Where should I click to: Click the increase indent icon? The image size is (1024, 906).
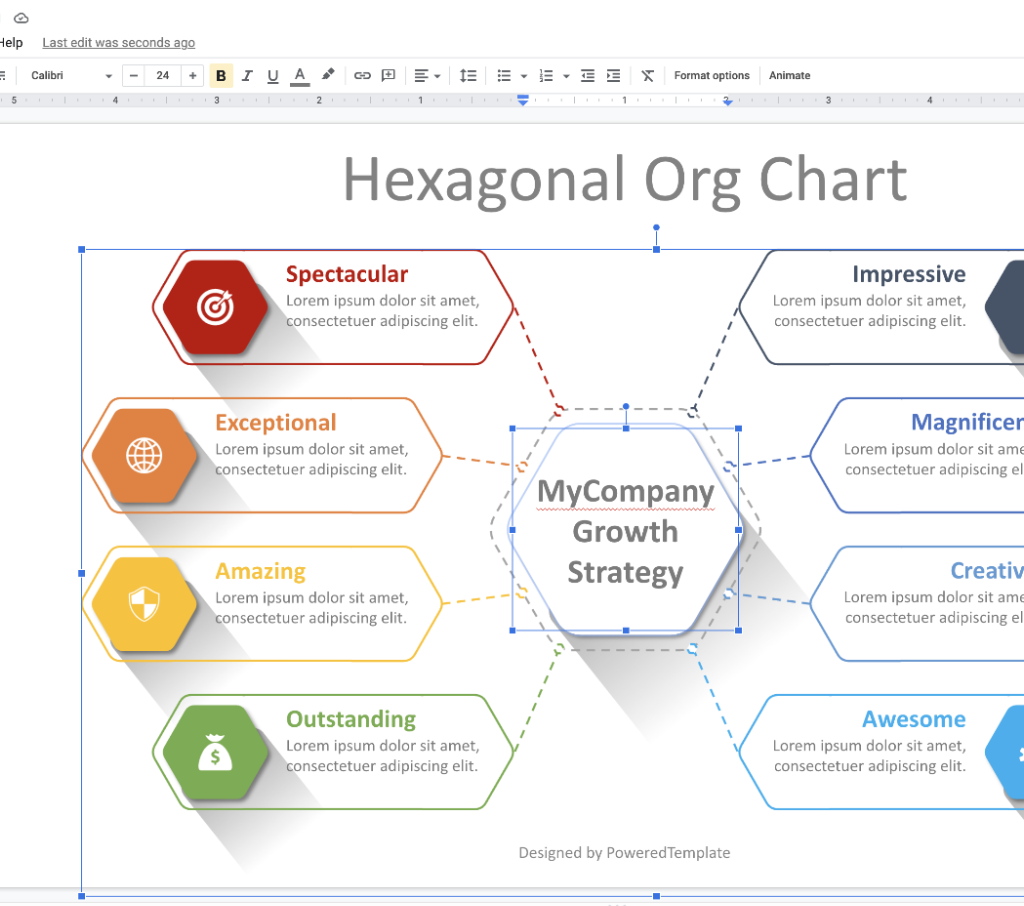(614, 76)
